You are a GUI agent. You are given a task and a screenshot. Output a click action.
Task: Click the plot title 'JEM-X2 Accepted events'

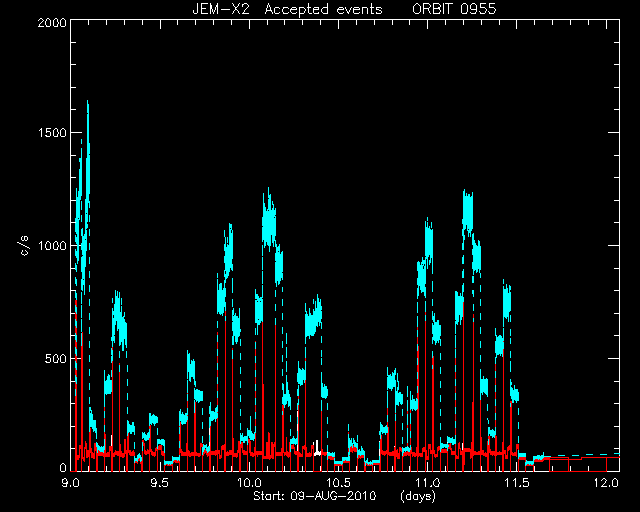point(287,9)
